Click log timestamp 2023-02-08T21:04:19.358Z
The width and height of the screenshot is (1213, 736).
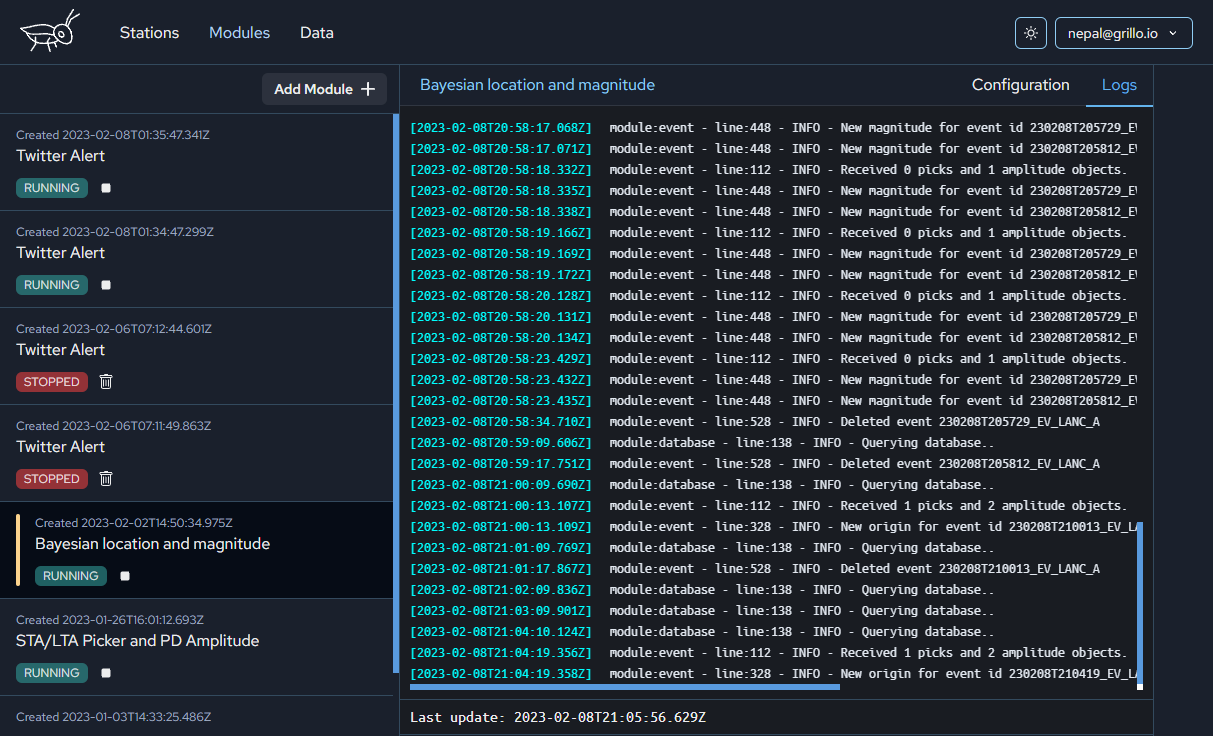pyautogui.click(x=501, y=674)
